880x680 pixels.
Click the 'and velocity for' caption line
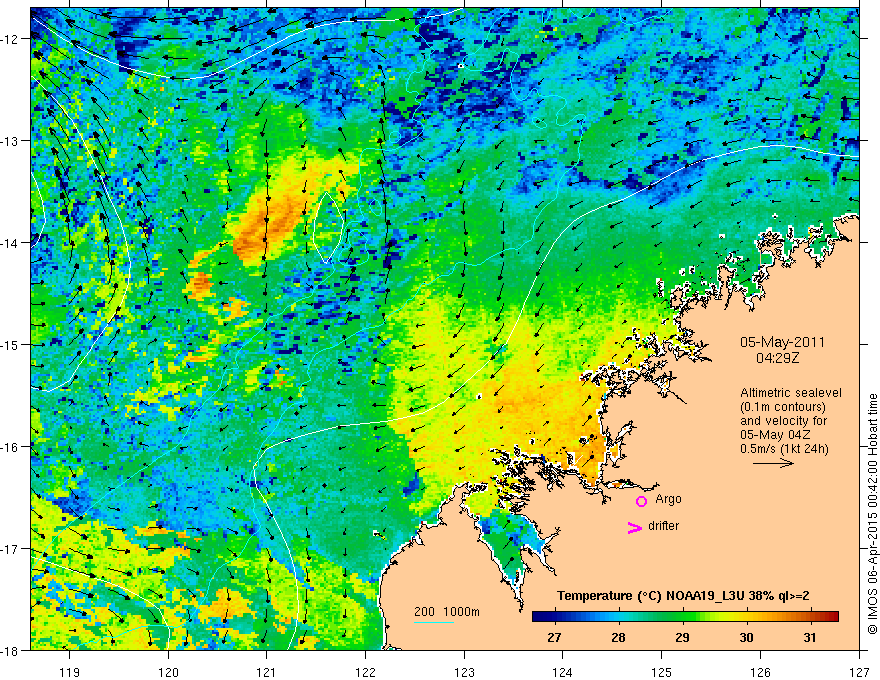point(783,421)
